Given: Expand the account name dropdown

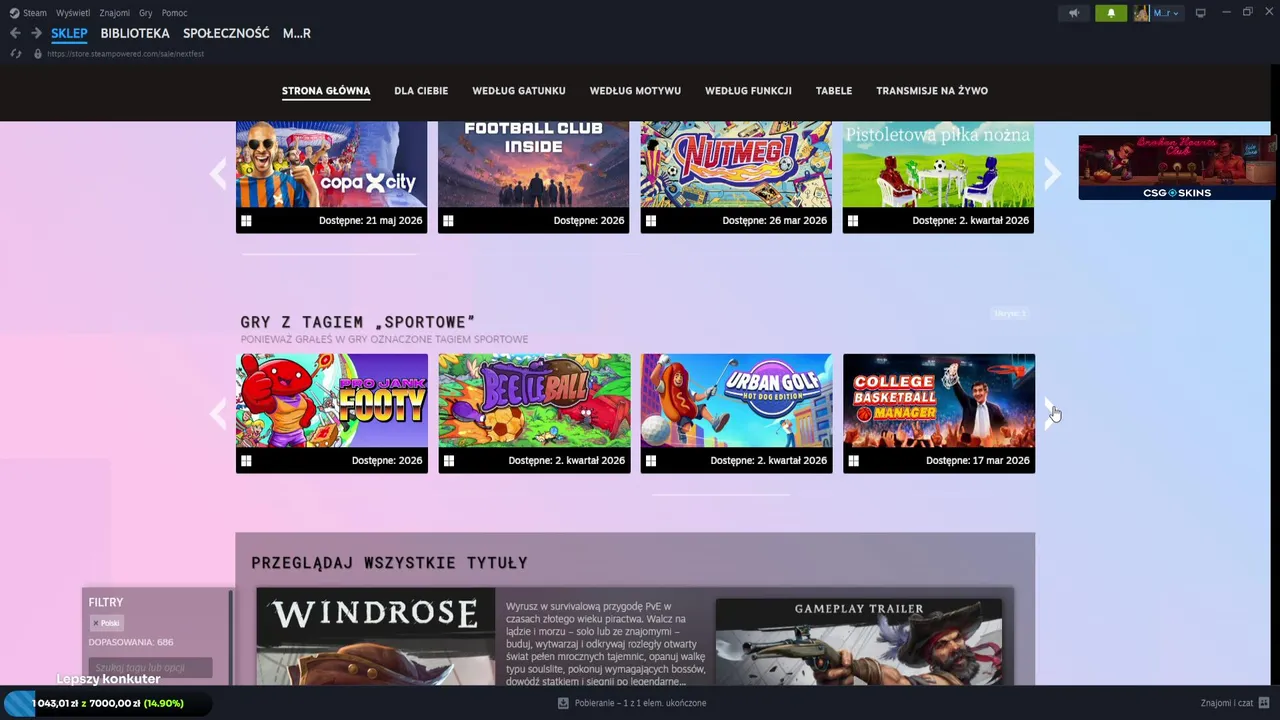Looking at the screenshot, I should [1167, 13].
